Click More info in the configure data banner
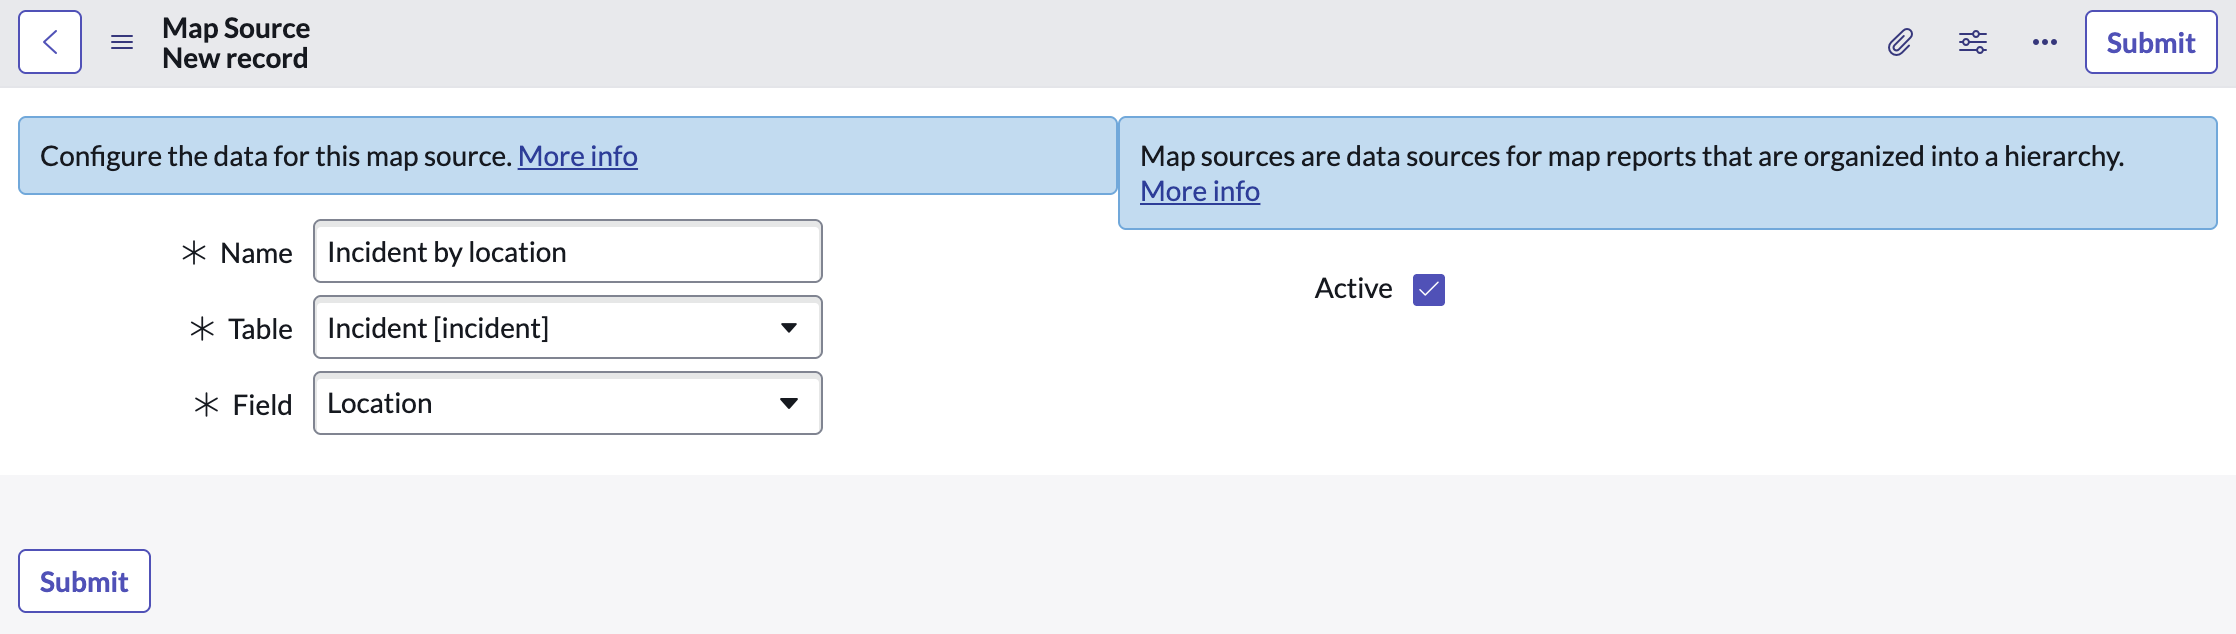The height and width of the screenshot is (634, 2236). tap(577, 156)
